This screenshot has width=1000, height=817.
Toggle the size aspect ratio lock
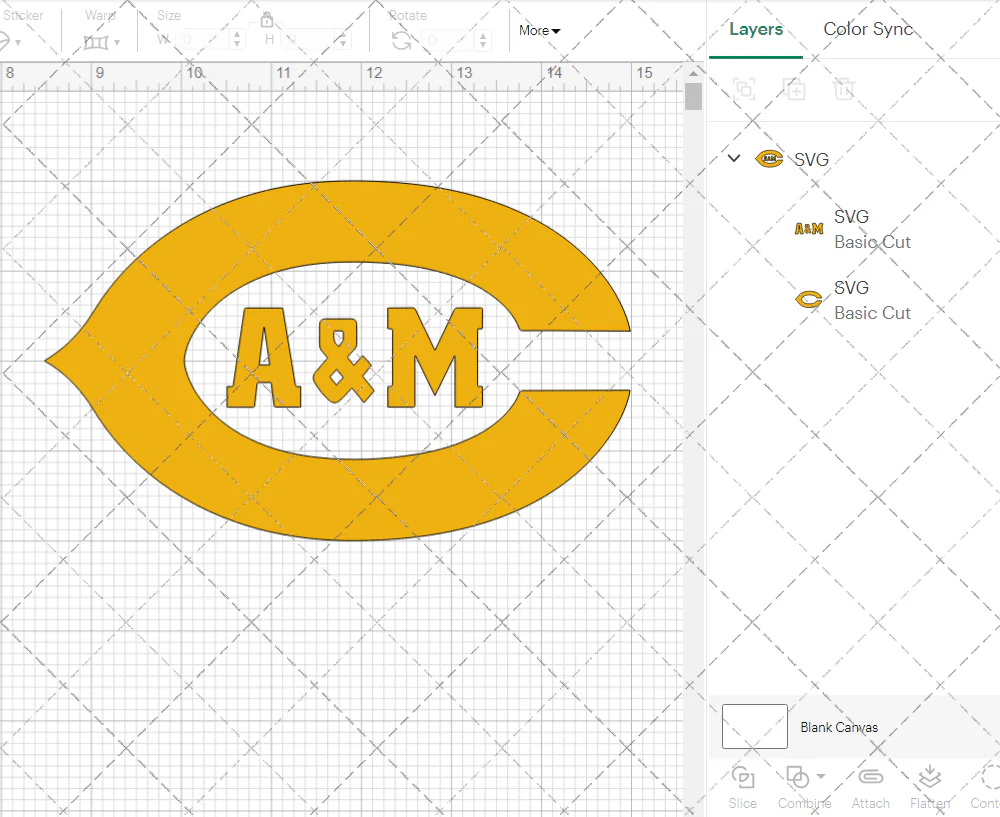(x=267, y=20)
